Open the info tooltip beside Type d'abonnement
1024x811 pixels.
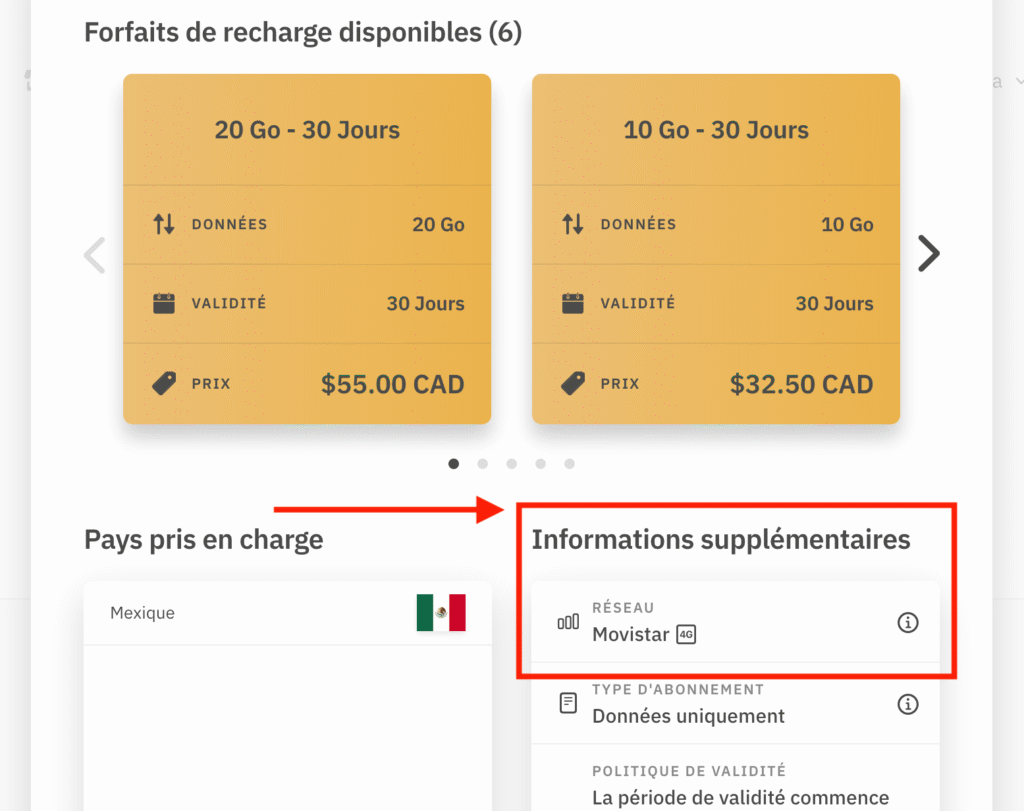pyautogui.click(x=908, y=704)
